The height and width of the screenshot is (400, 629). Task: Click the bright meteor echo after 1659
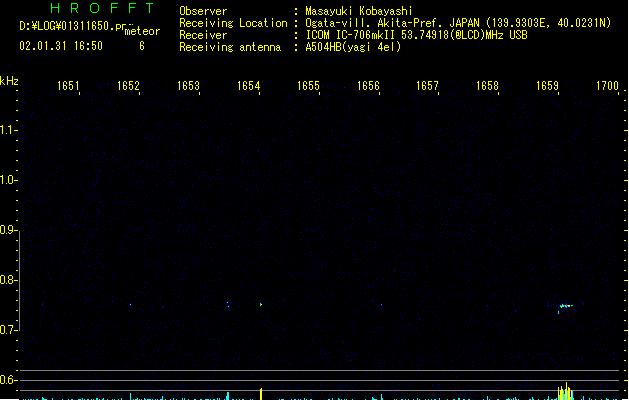[566, 306]
